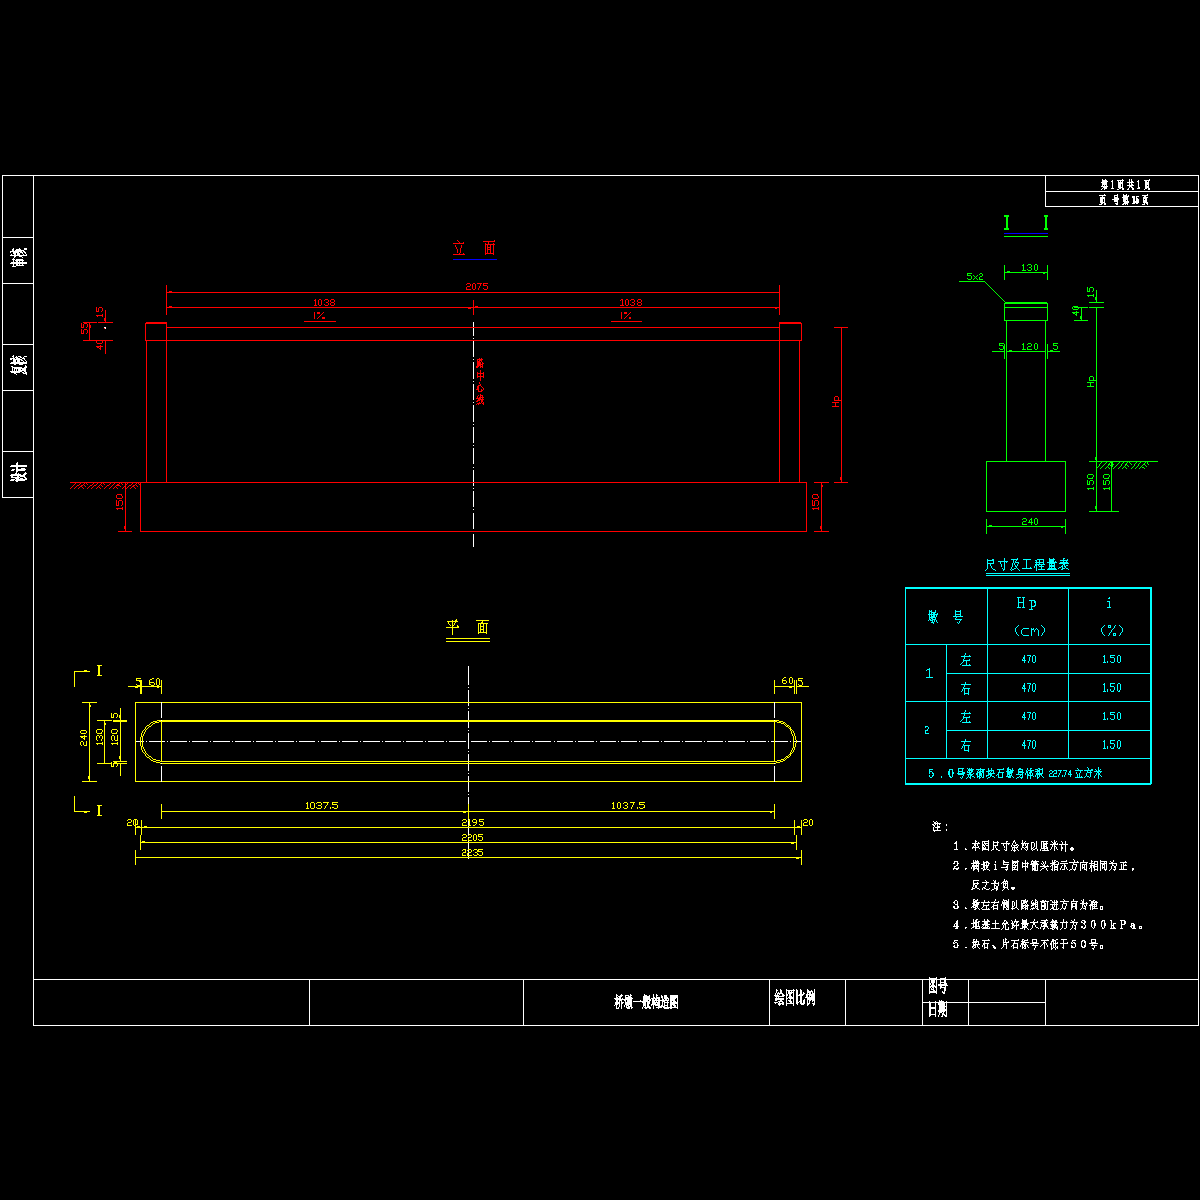This screenshot has width=1200, height=1200.
Task: Click the 5x2 chamfer leader label
Action: point(975,276)
